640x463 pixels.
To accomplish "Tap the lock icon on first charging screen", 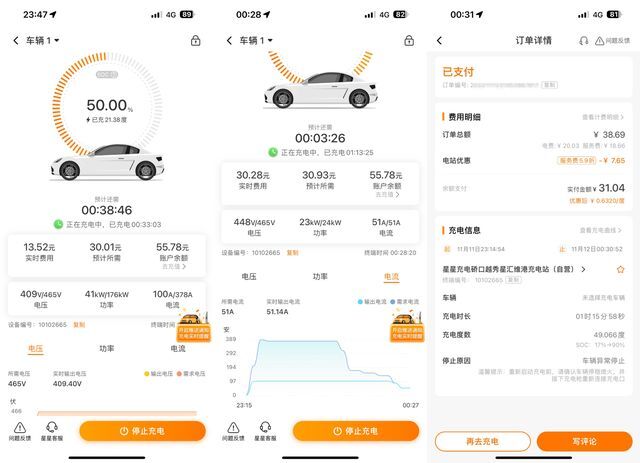I will [x=196, y=40].
